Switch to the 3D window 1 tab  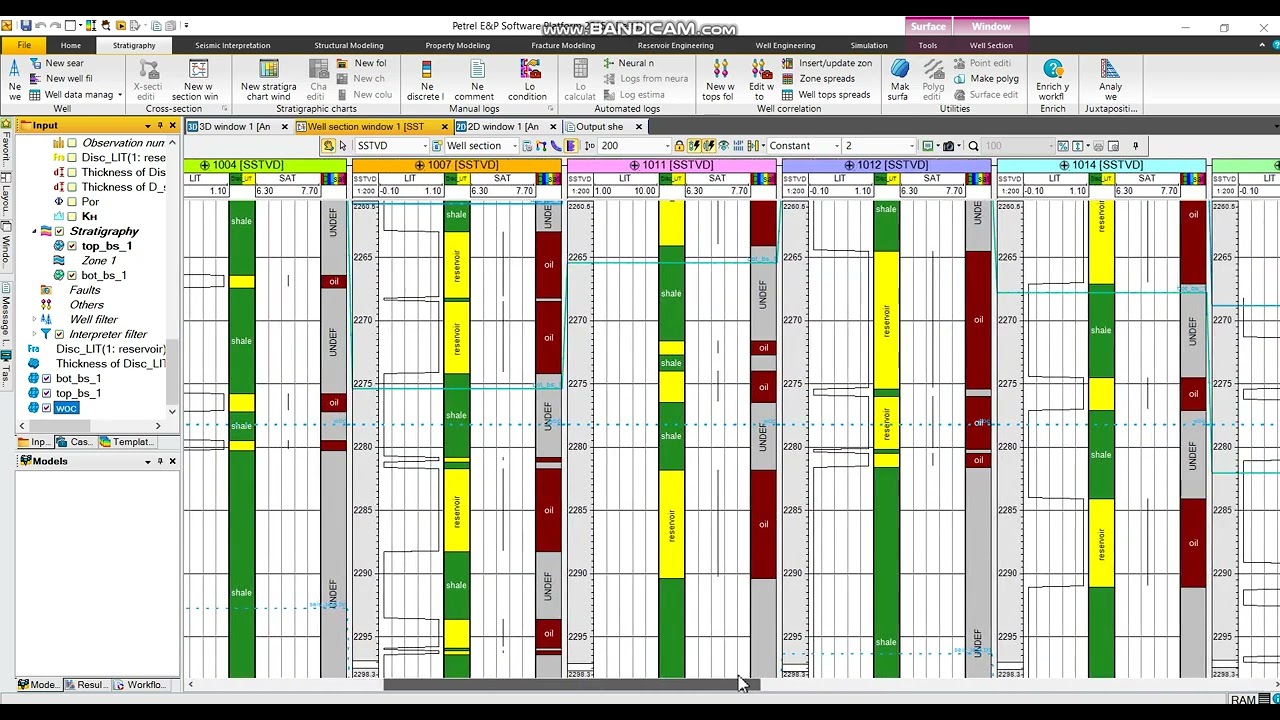[234, 127]
